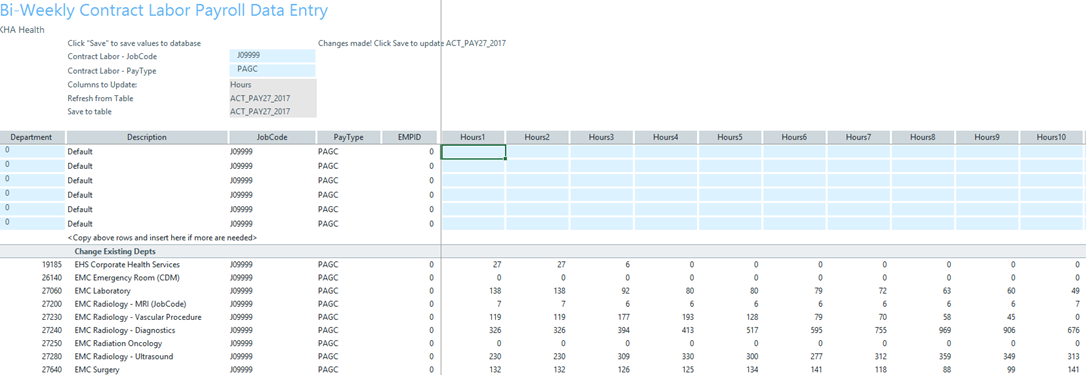The height and width of the screenshot is (375, 1086).
Task: Select the EMPID column header
Action: coord(410,137)
